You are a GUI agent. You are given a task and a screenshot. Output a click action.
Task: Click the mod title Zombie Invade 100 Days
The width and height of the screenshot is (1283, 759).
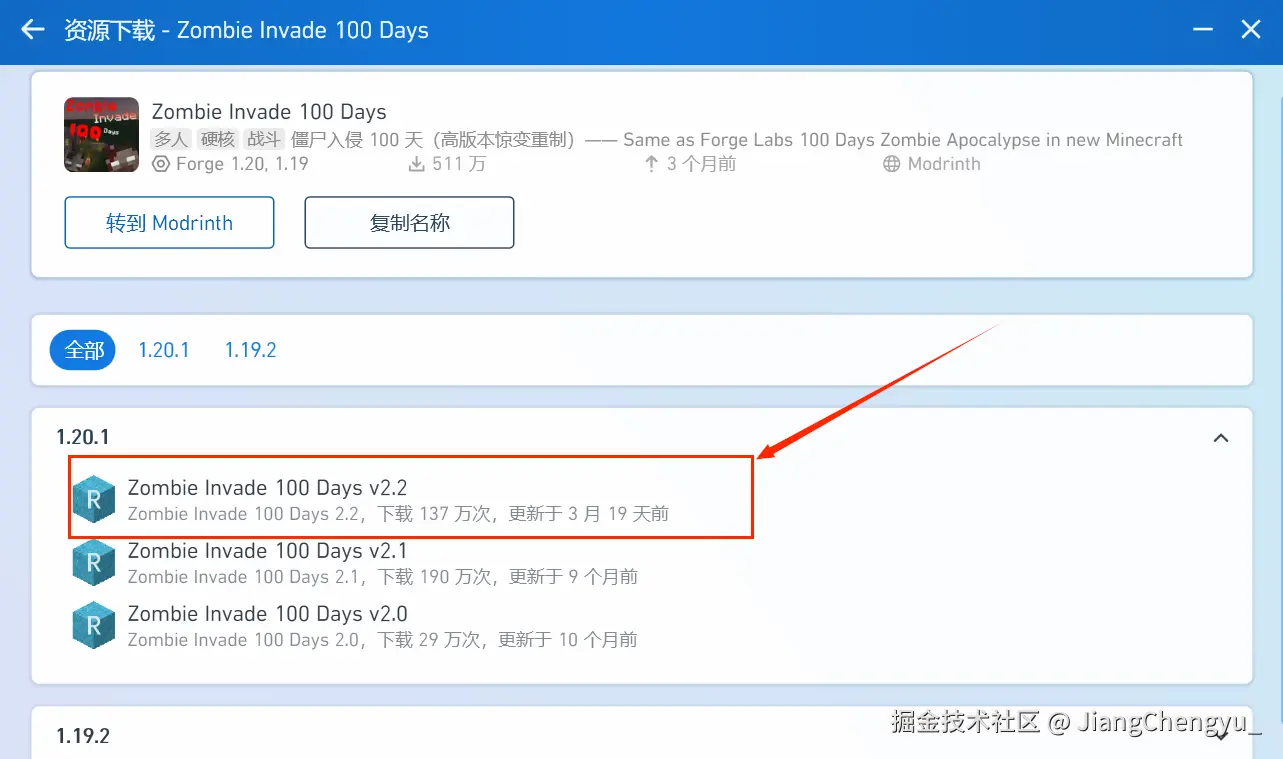coord(269,111)
